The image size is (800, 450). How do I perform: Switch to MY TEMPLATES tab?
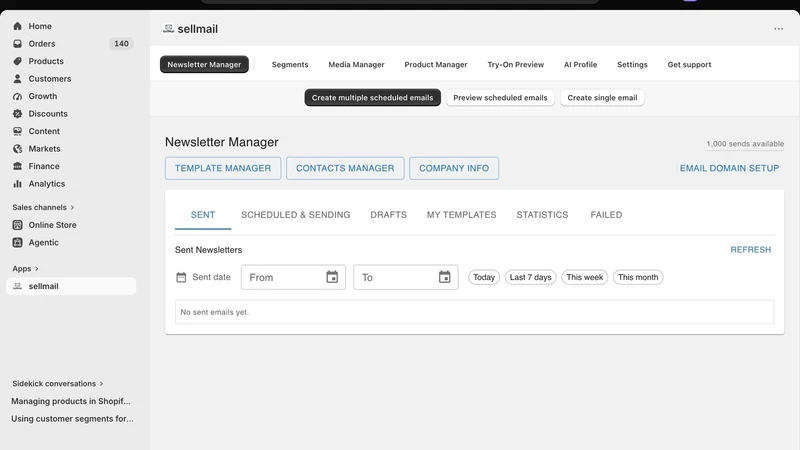(x=461, y=215)
